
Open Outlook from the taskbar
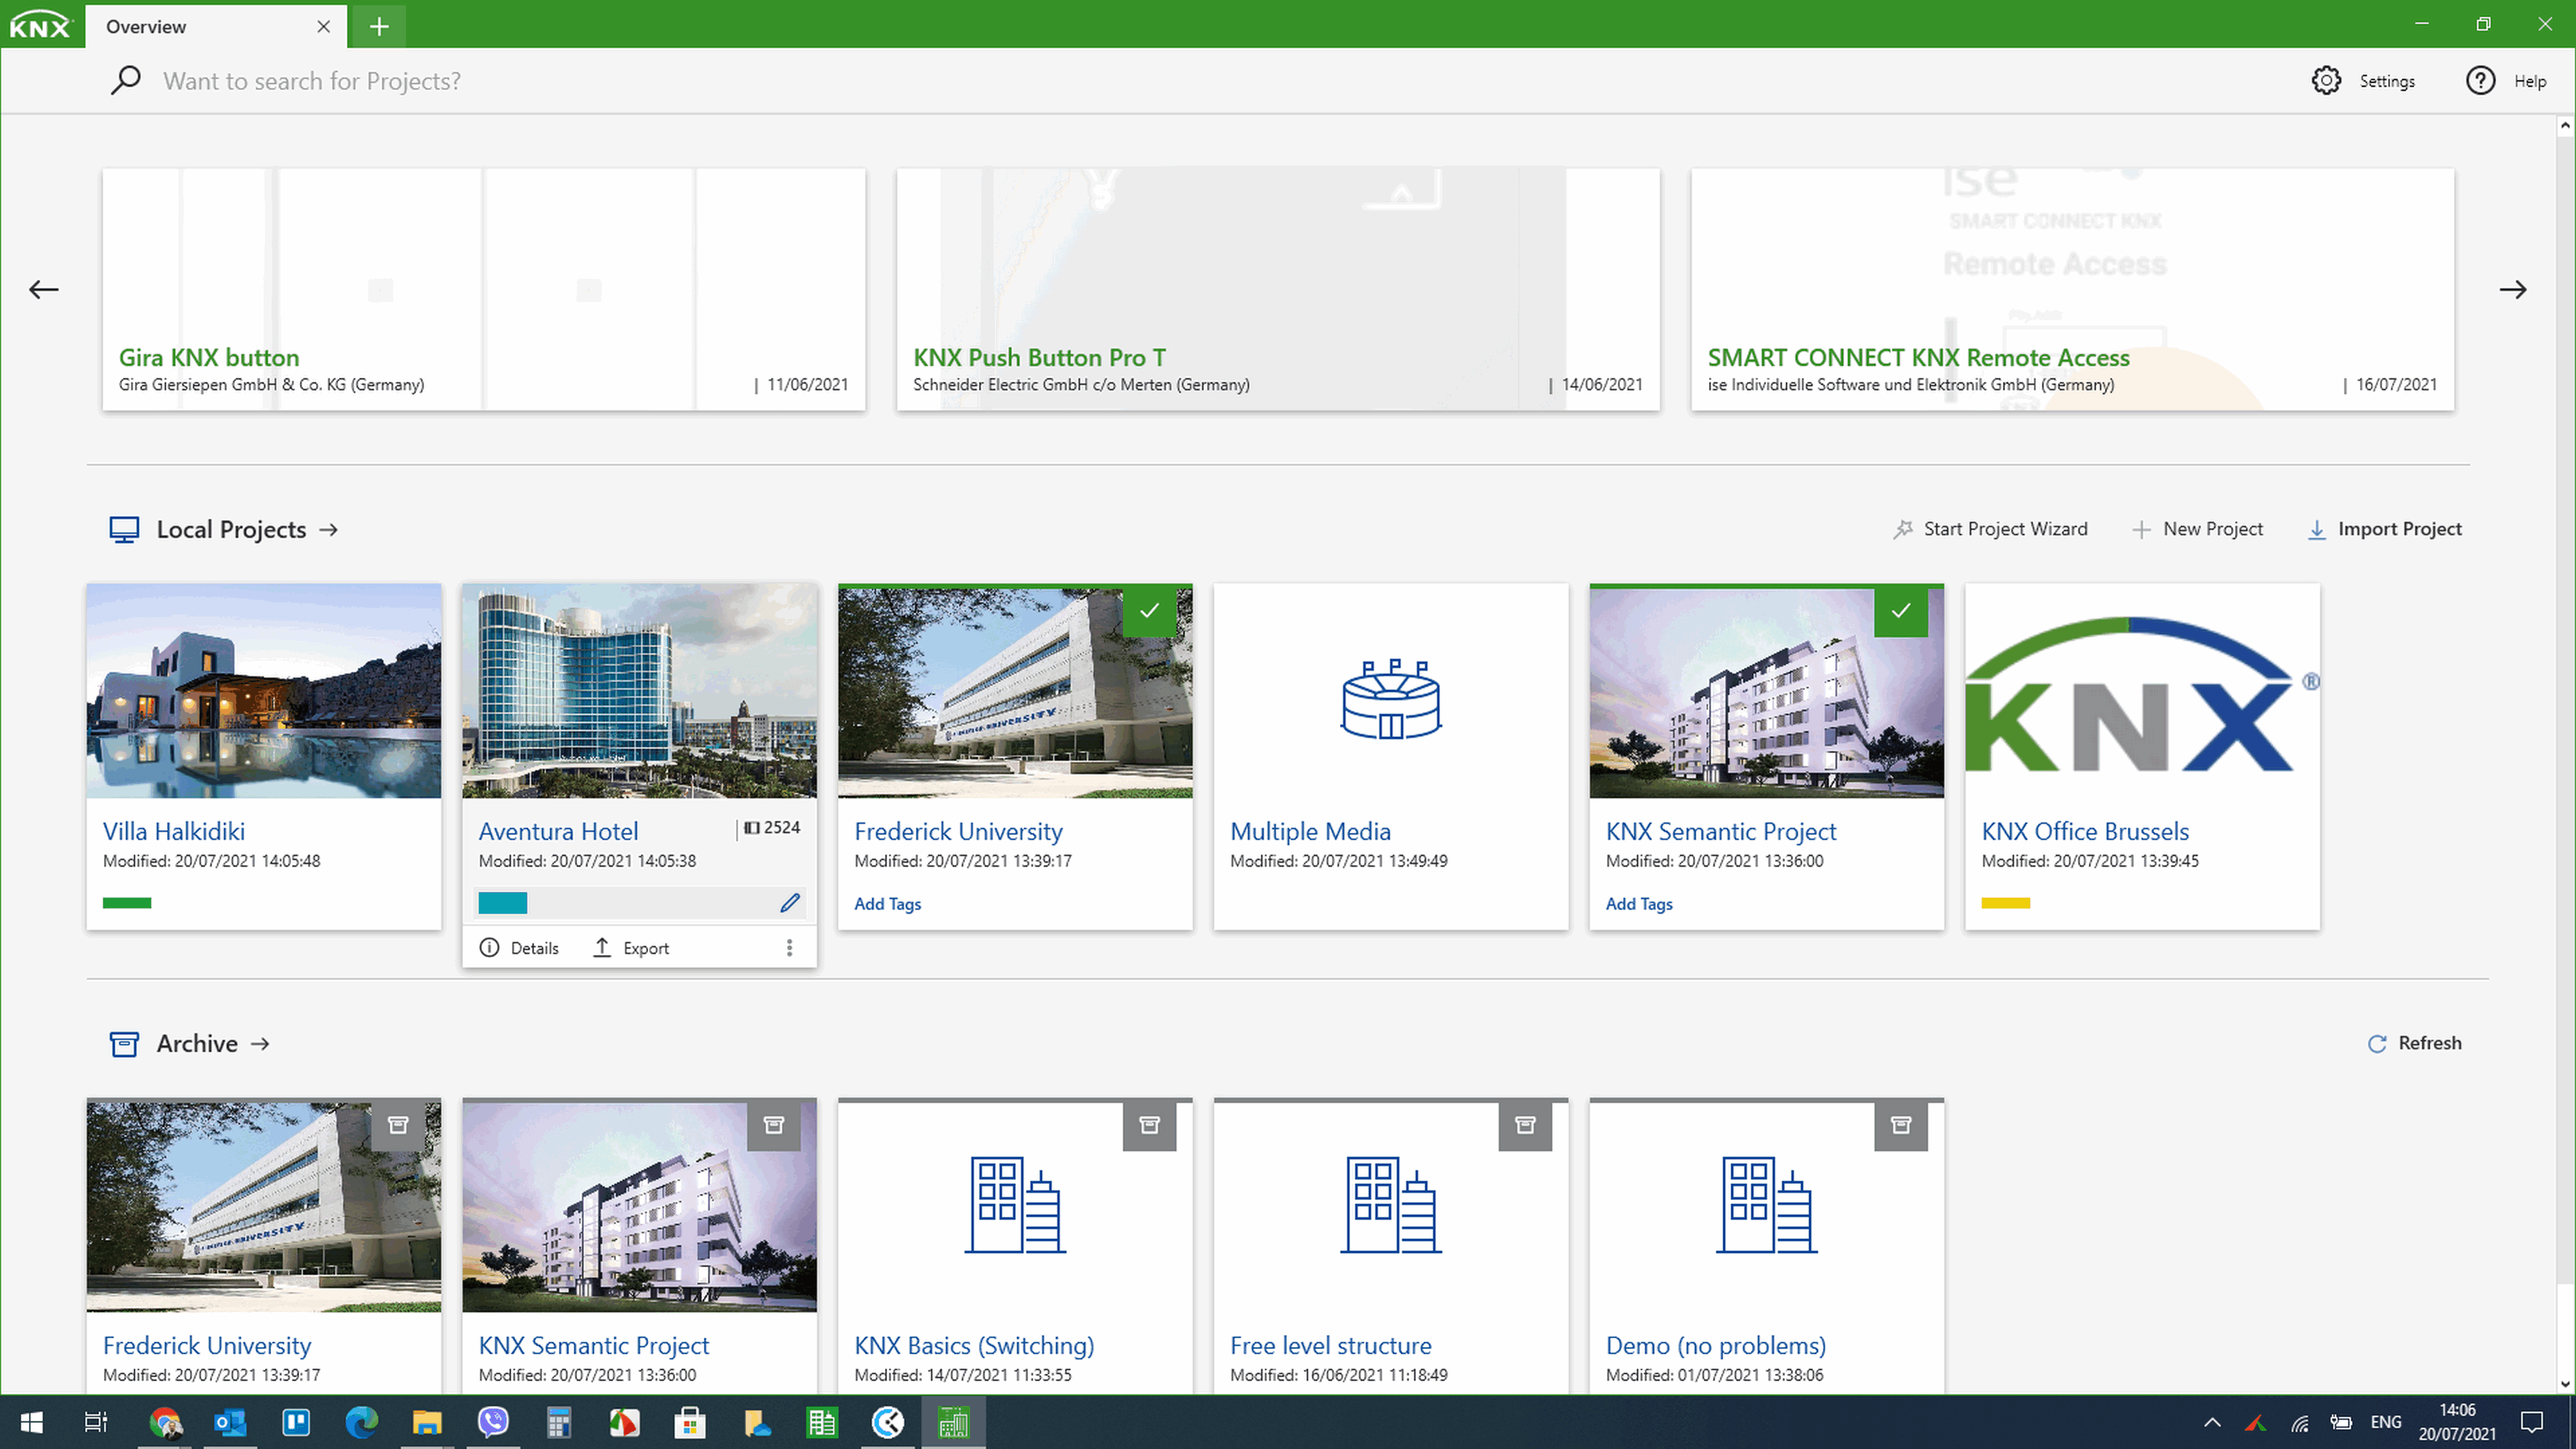click(x=230, y=1422)
